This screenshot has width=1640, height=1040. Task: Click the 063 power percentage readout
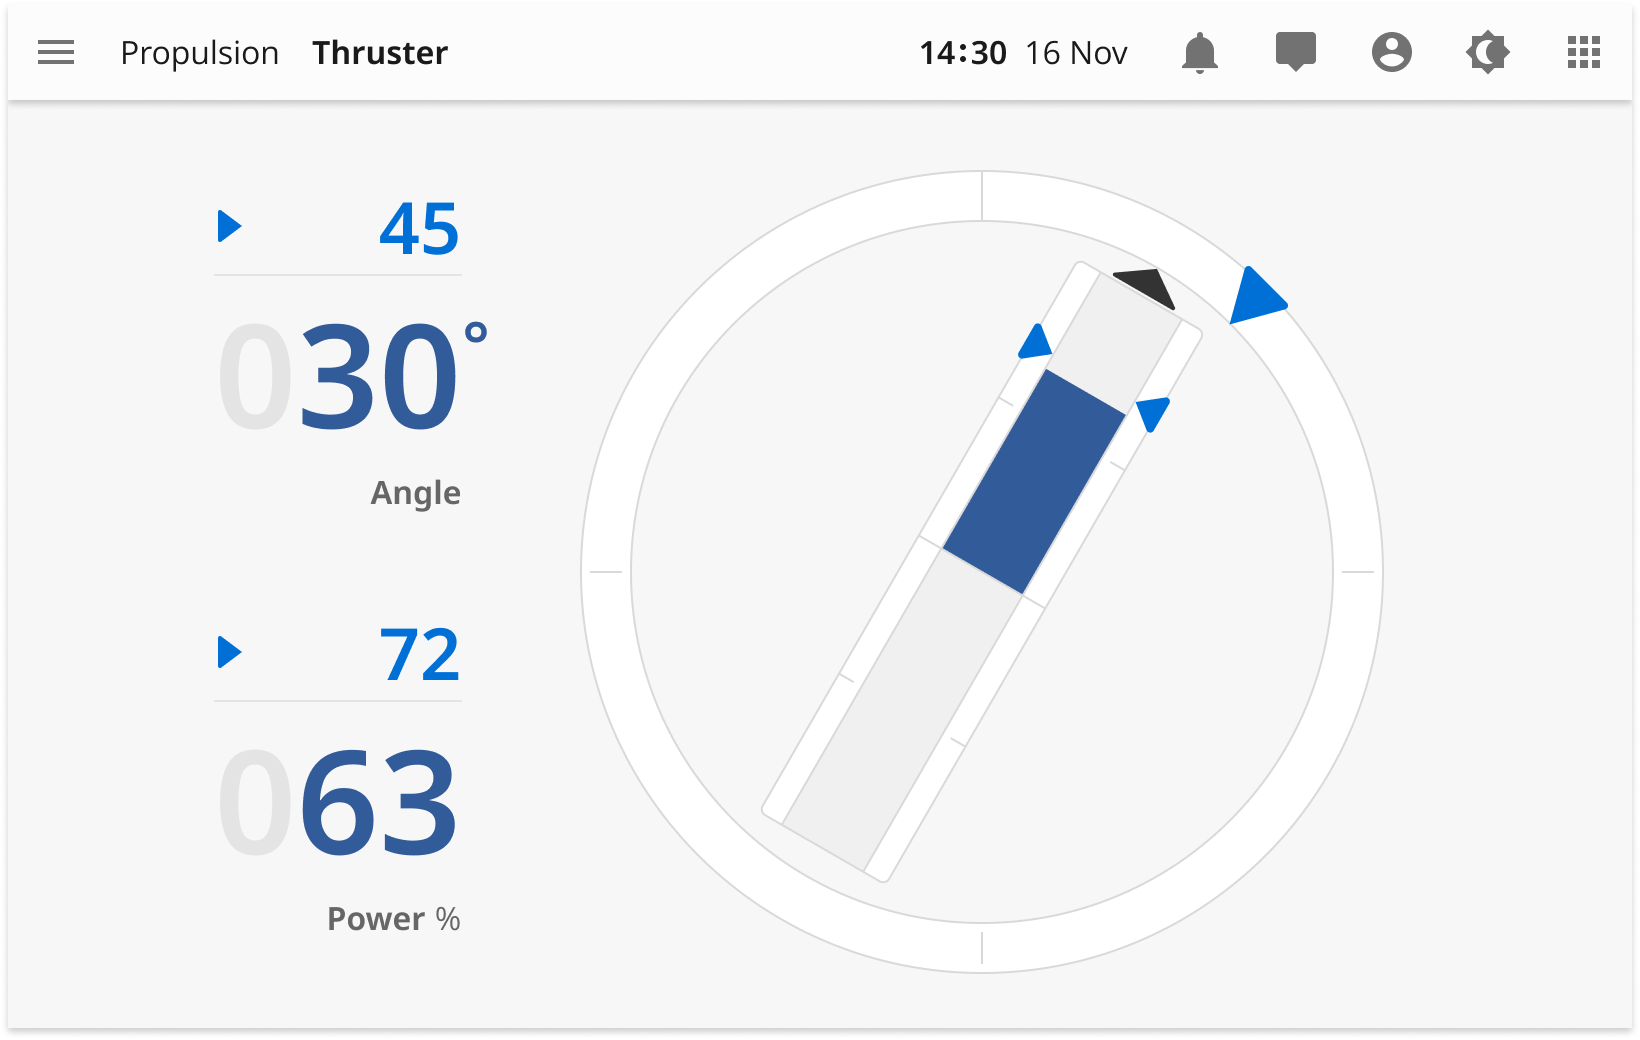point(339,804)
